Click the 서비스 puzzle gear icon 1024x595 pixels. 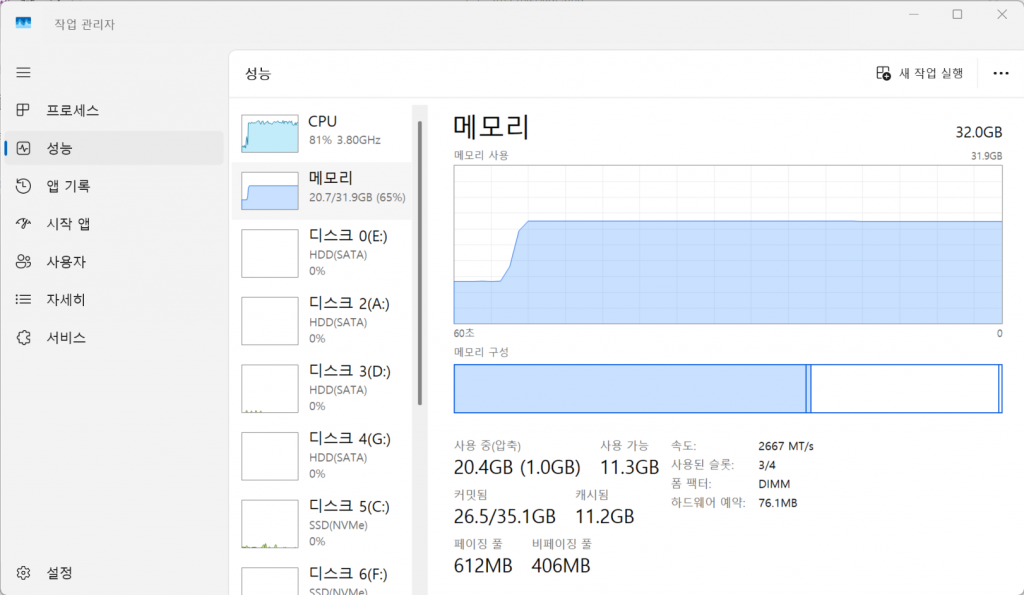point(24,338)
